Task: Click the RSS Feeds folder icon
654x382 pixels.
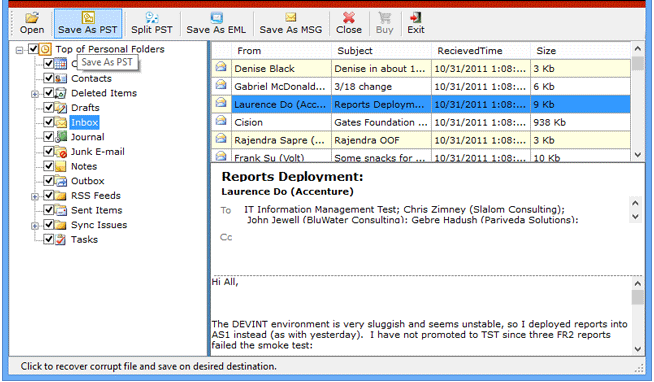Action: pyautogui.click(x=60, y=195)
